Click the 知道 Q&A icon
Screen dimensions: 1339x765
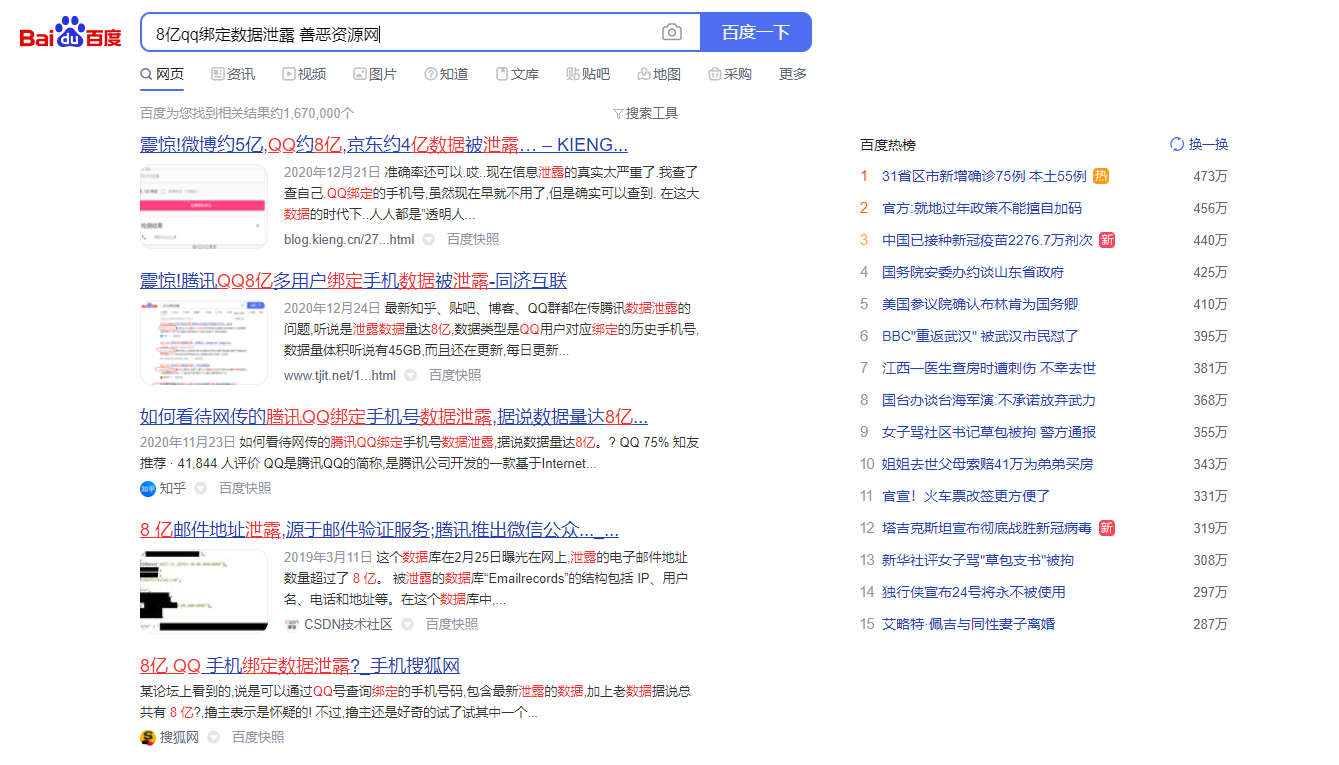pos(430,73)
